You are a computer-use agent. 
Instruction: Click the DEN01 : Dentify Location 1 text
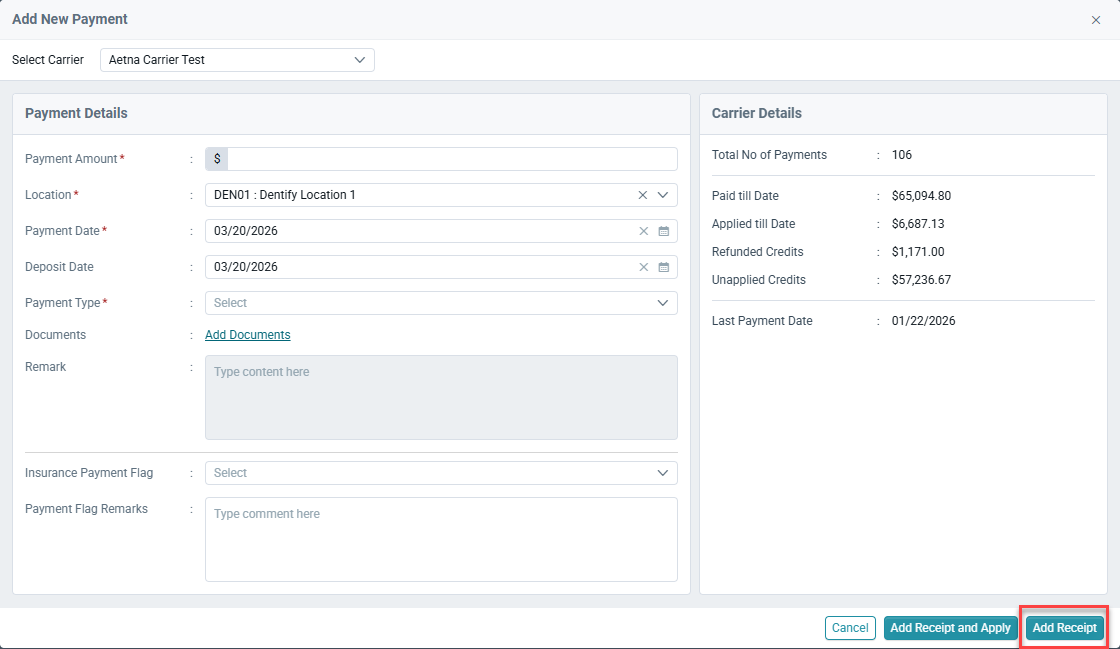click(284, 195)
